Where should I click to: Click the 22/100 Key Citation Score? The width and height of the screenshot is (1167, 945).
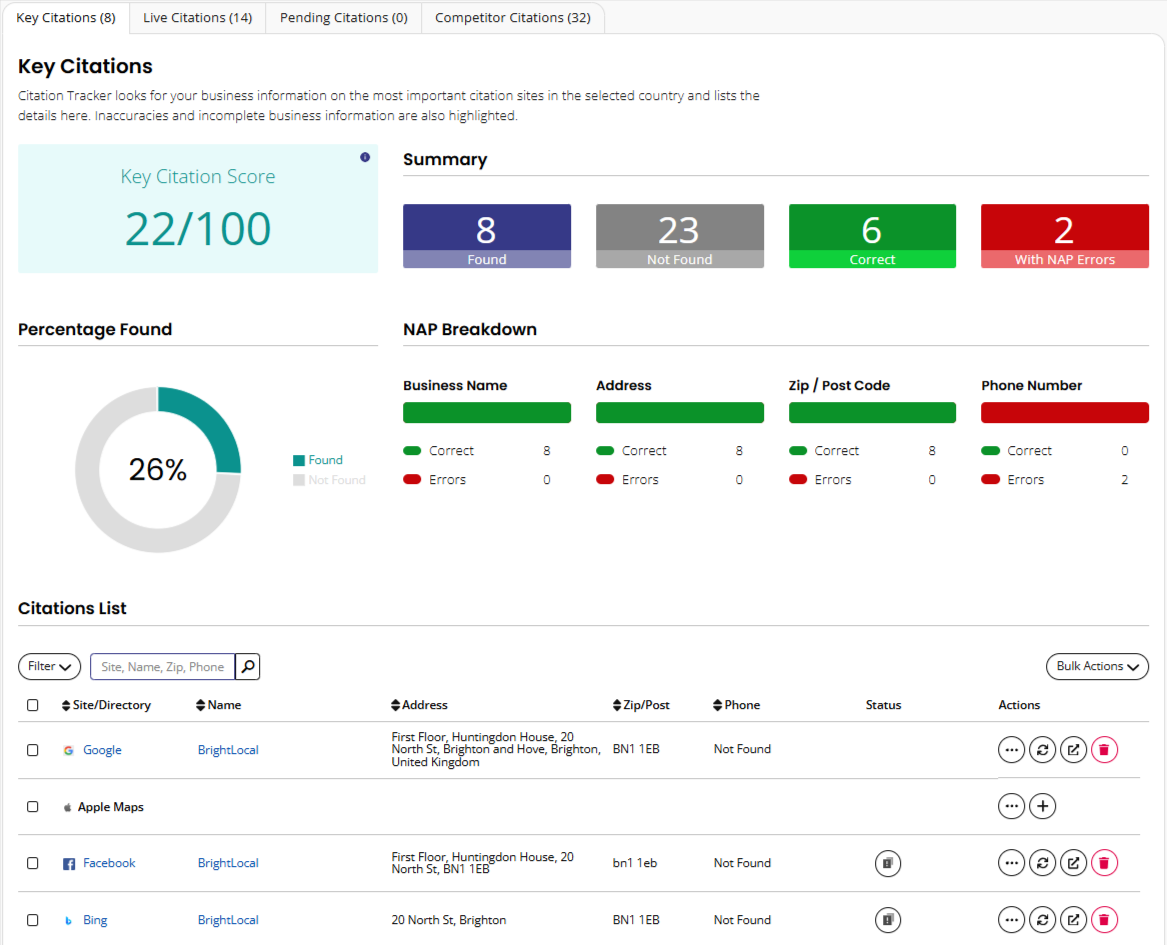[198, 228]
